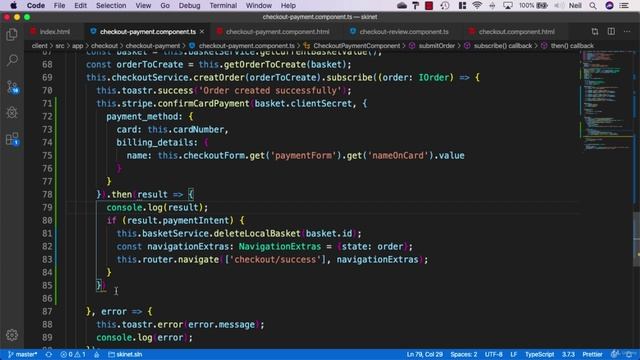
Task: Click 'Ln 79, Col 29' position indicator
Action: coord(424,354)
